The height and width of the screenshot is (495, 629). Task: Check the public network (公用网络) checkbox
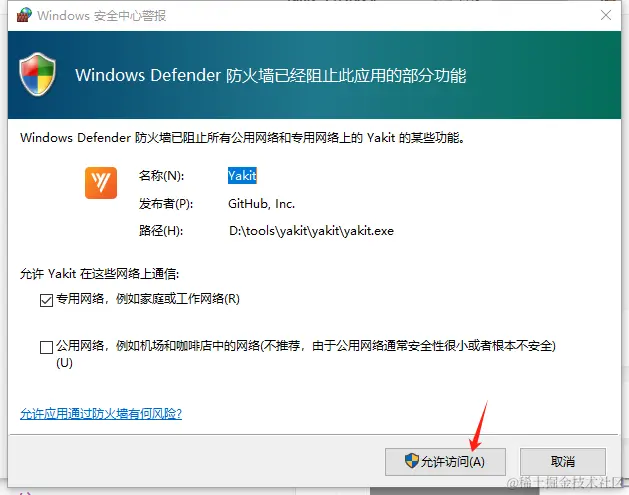click(x=47, y=347)
